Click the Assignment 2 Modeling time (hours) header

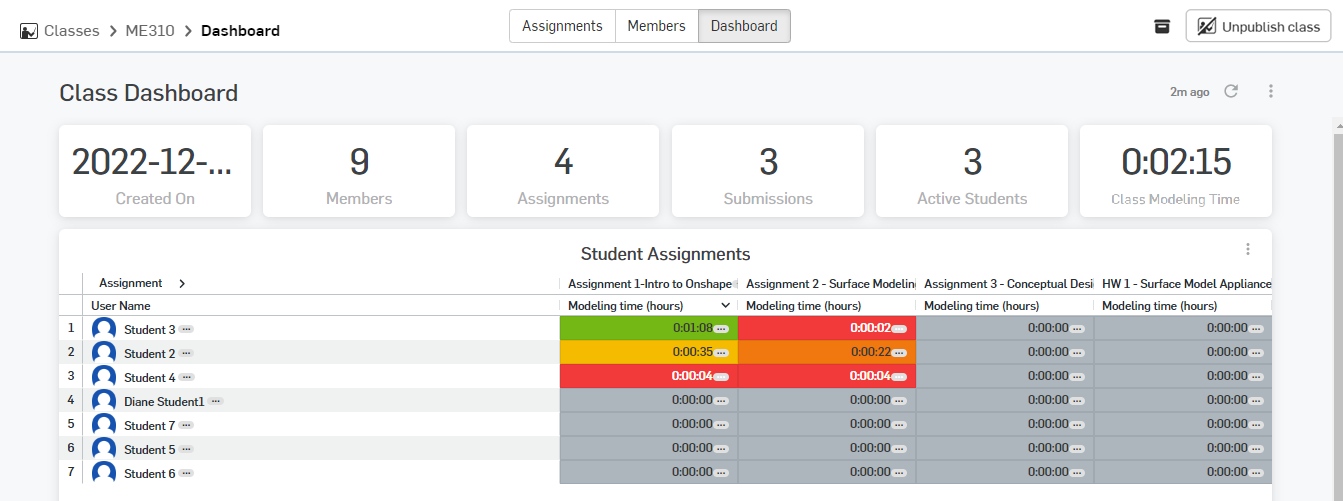803,305
